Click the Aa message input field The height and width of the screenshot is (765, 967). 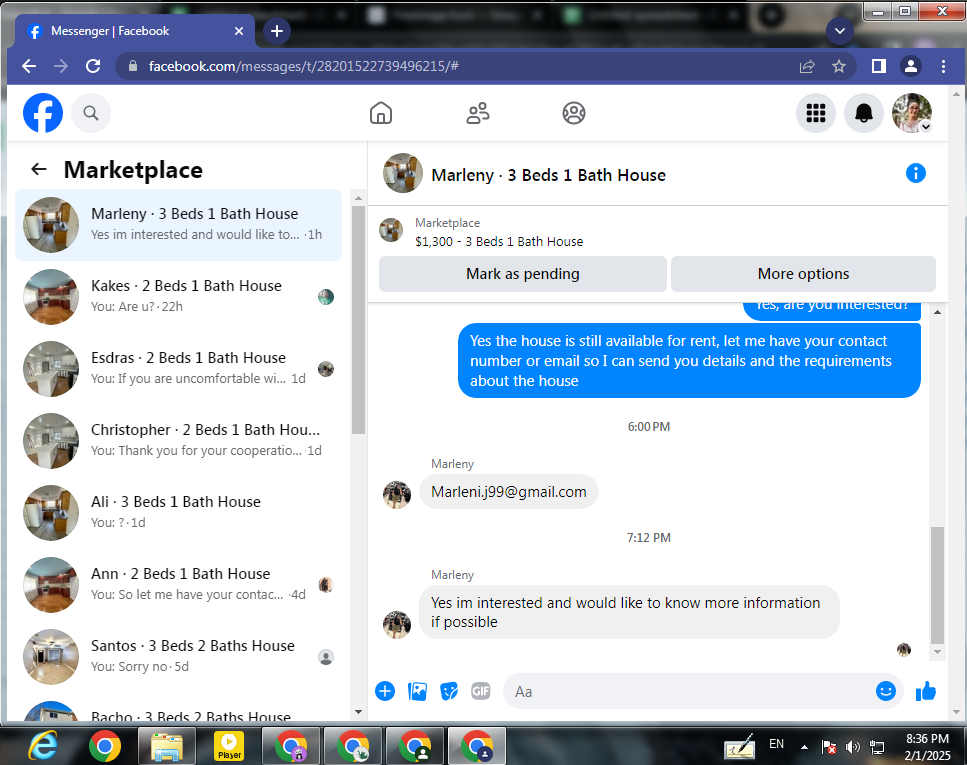[688, 692]
